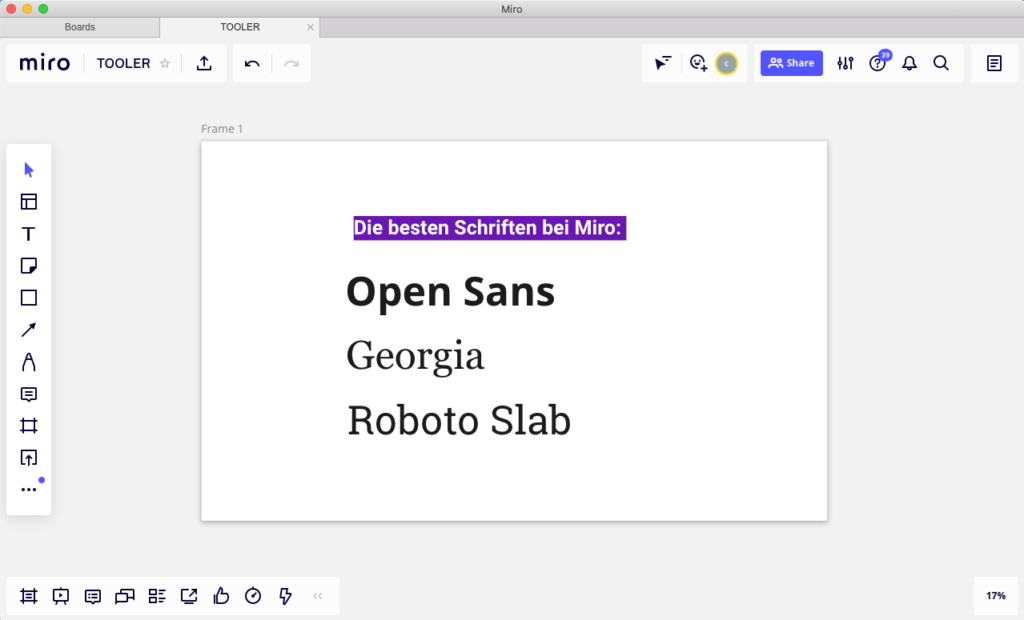Close the TOOLER tab

(x=310, y=27)
